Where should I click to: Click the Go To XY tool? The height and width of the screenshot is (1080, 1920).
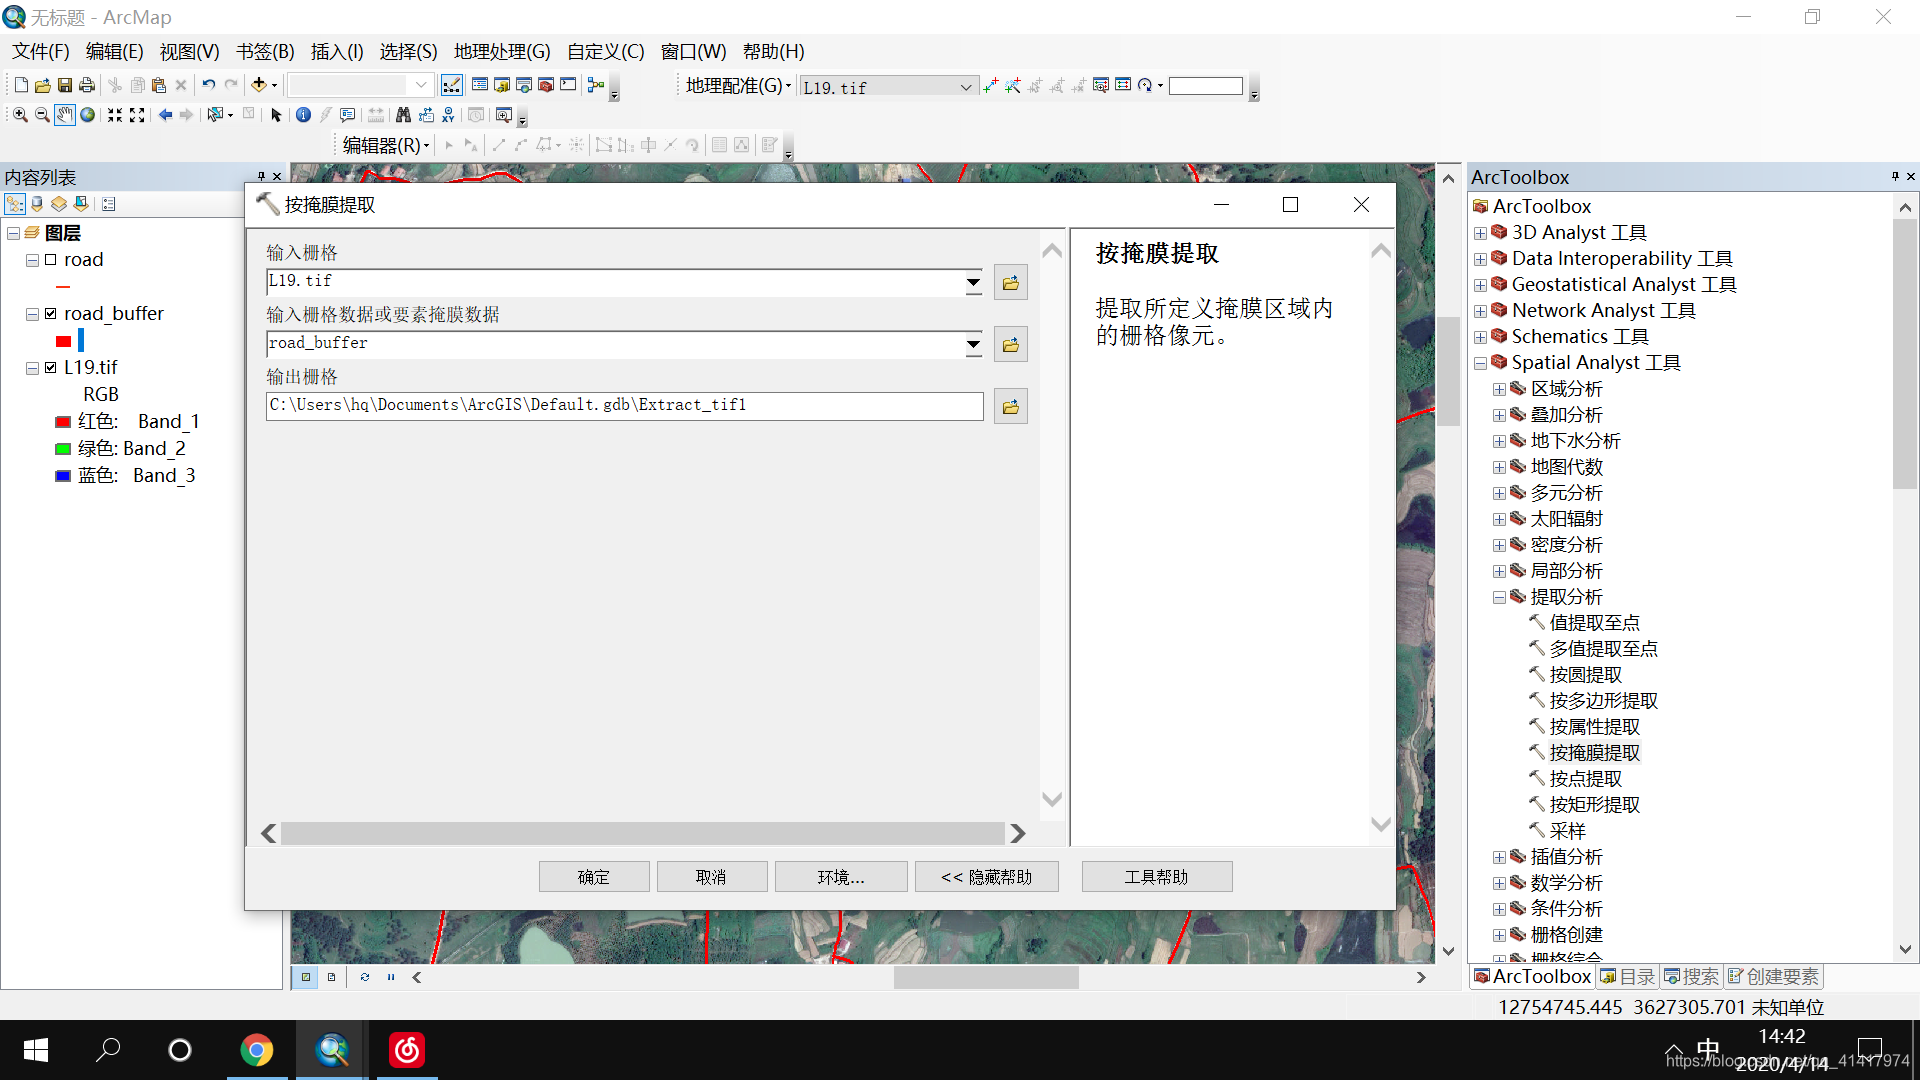tap(448, 115)
